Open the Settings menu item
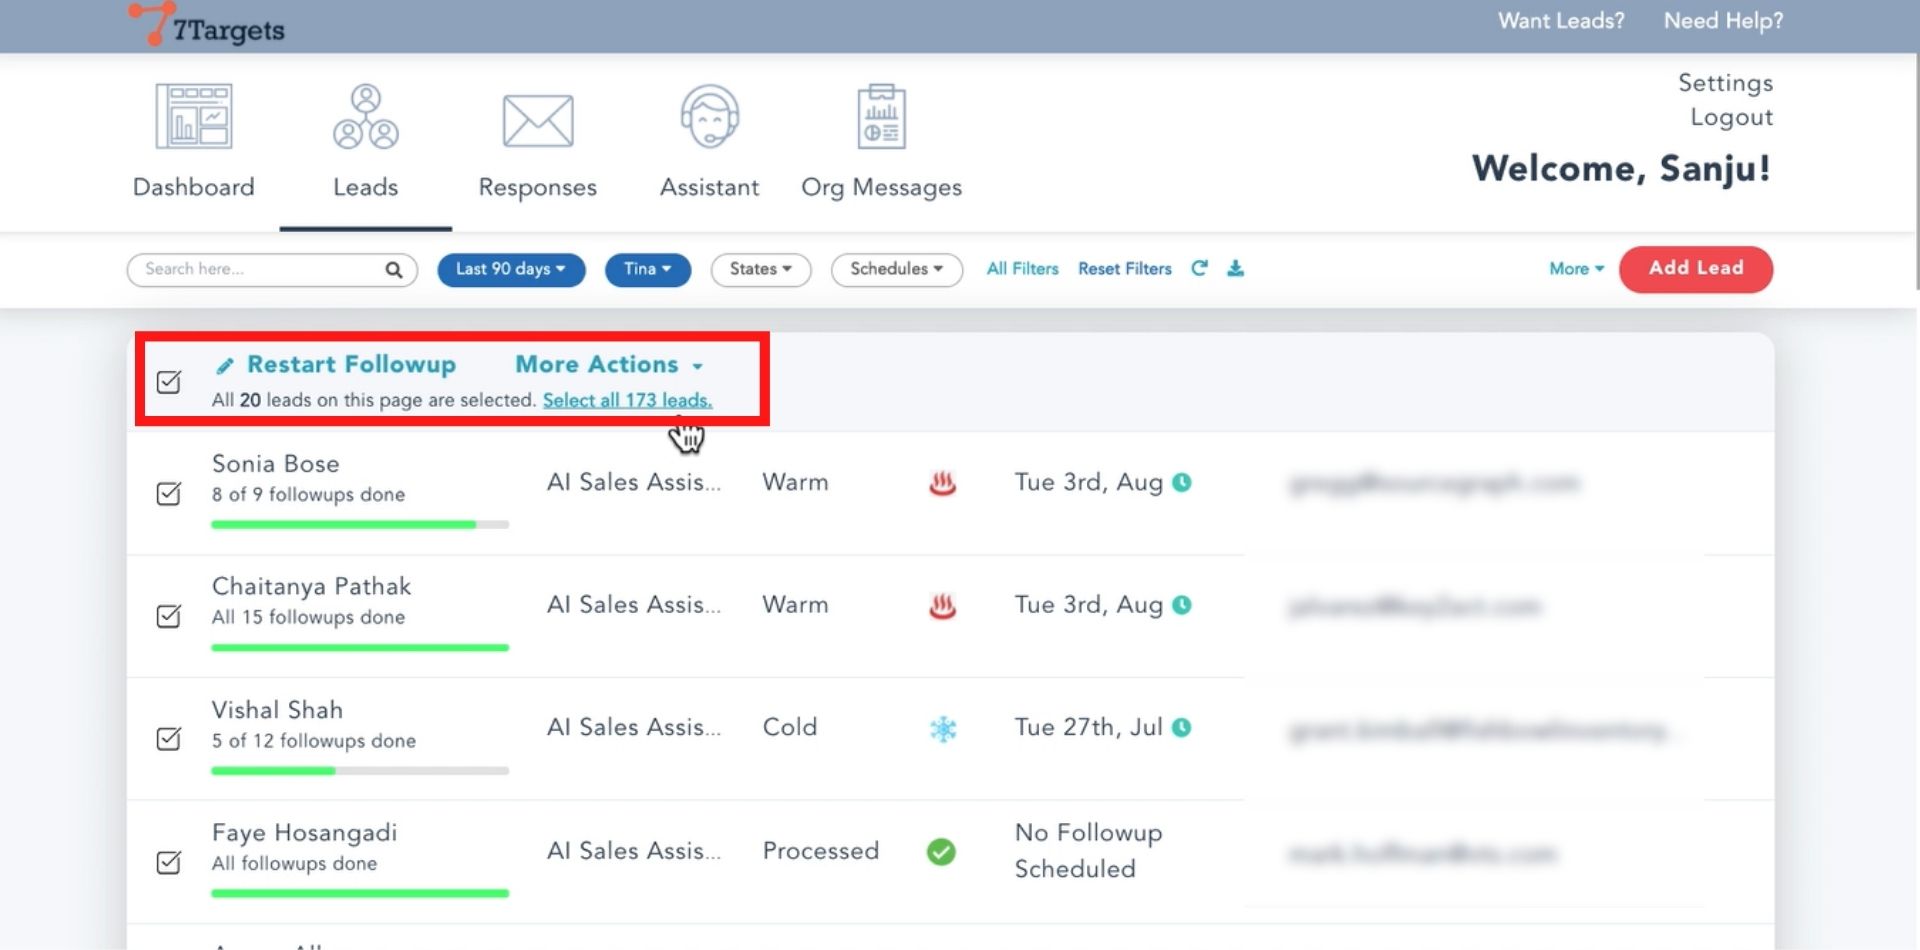Viewport: 1920px width, 950px height. tap(1725, 83)
